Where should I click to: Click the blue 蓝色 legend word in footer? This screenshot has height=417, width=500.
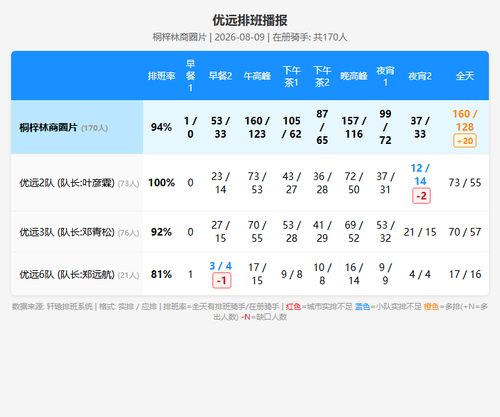click(362, 307)
